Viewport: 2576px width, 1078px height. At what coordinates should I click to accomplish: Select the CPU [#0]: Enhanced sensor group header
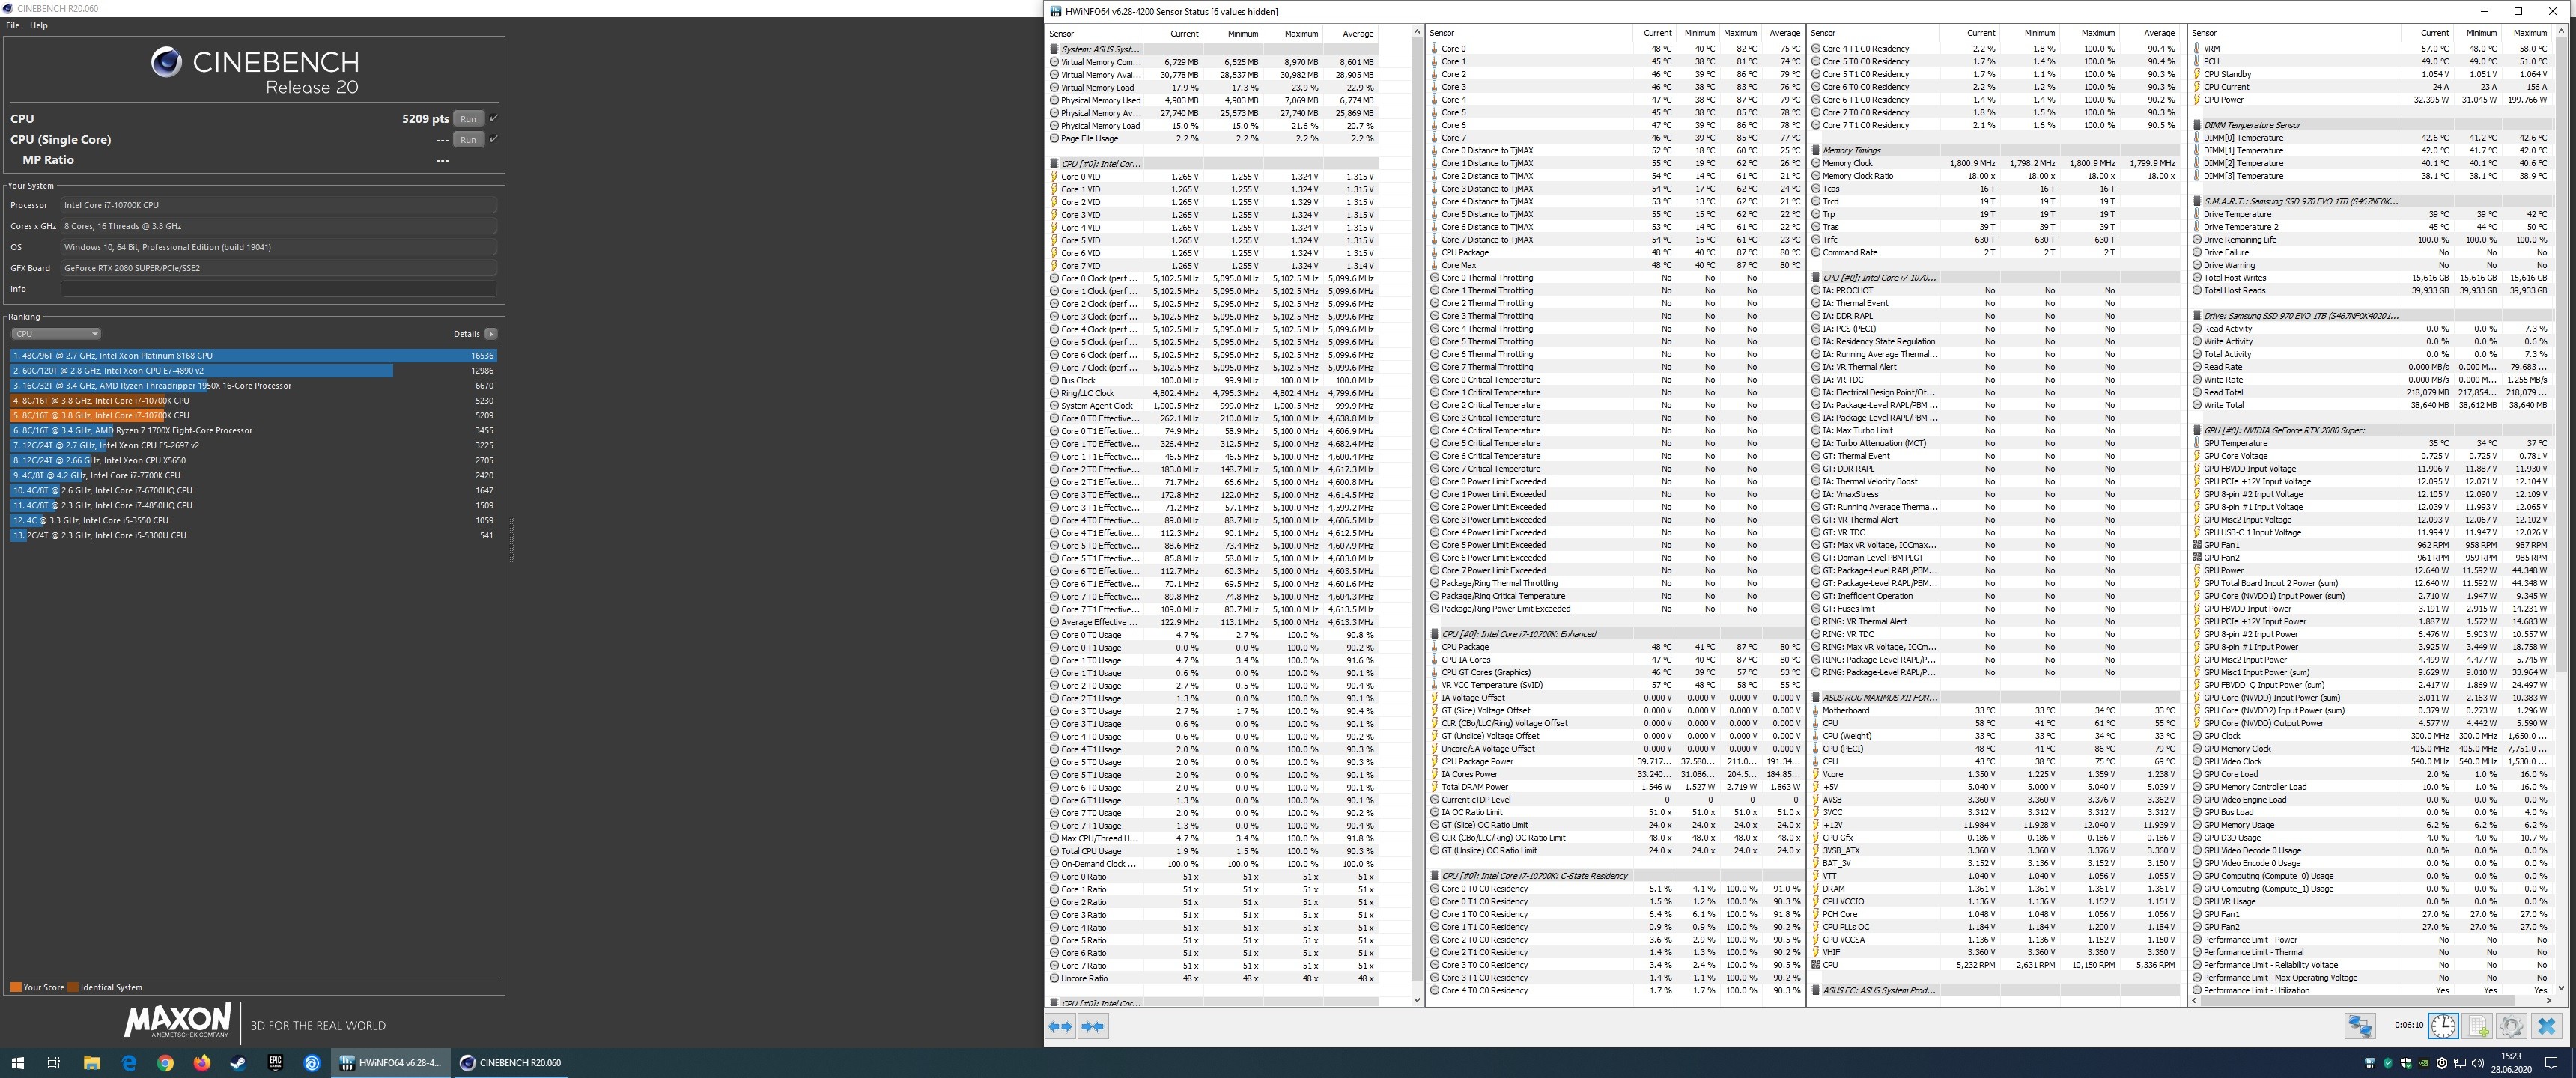coord(1615,634)
